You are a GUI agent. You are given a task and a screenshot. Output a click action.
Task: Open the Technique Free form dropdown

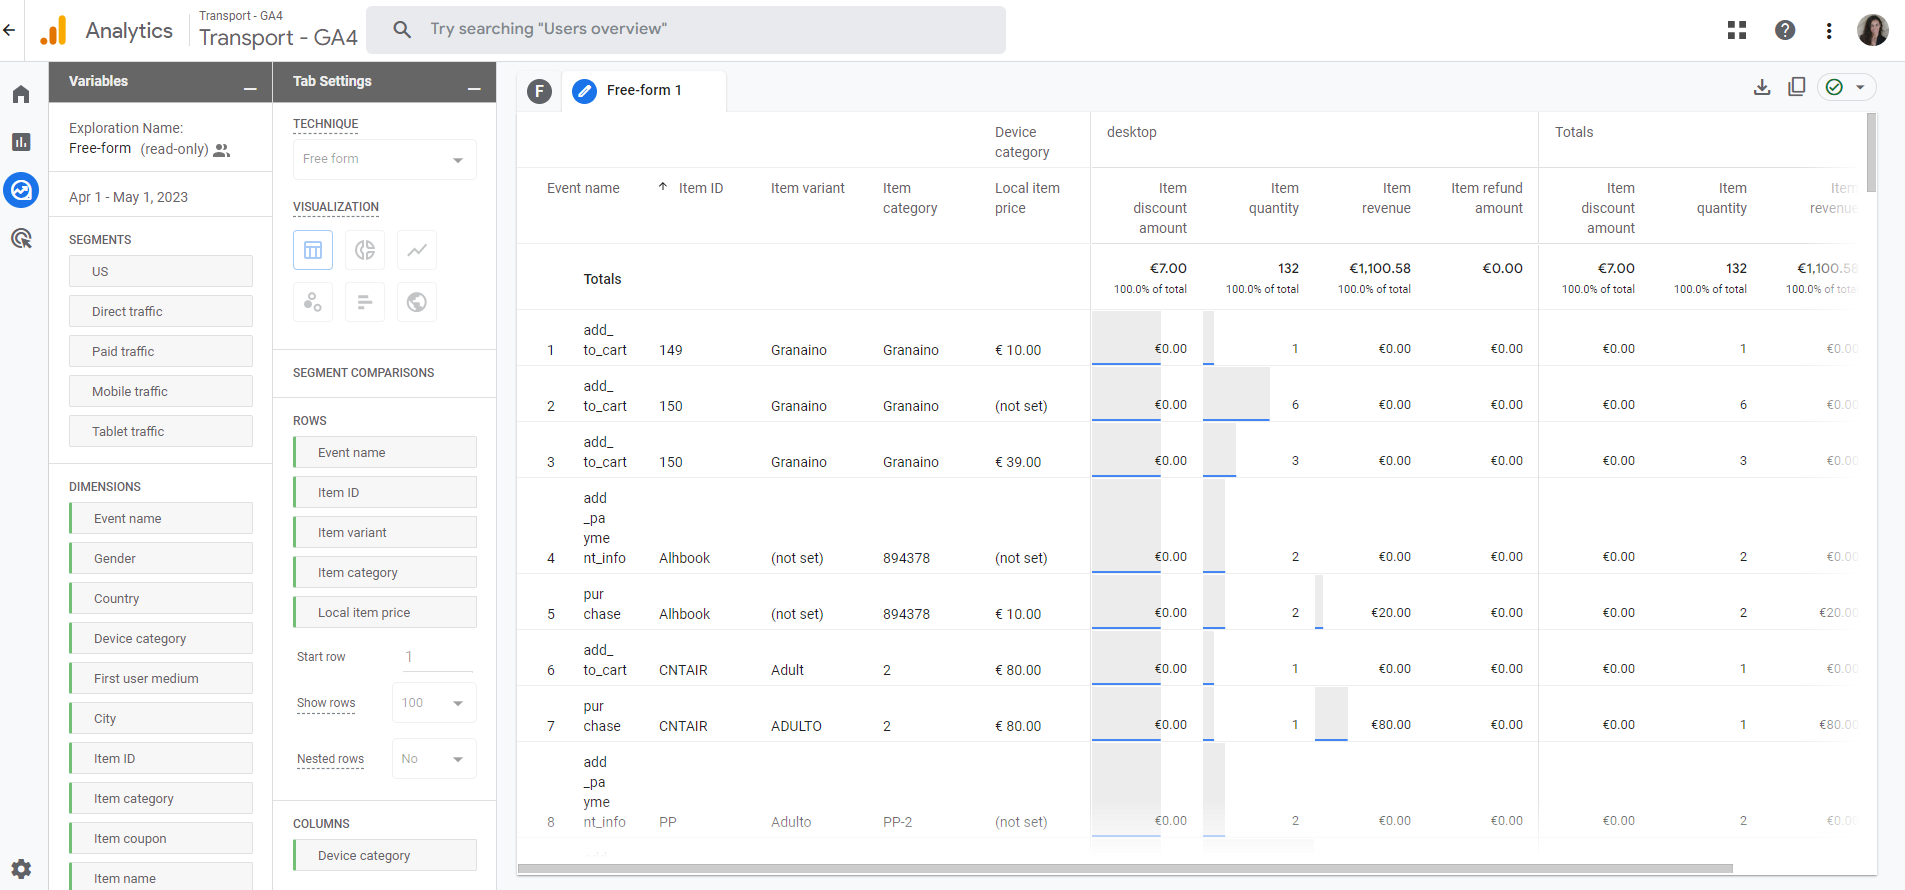385,160
